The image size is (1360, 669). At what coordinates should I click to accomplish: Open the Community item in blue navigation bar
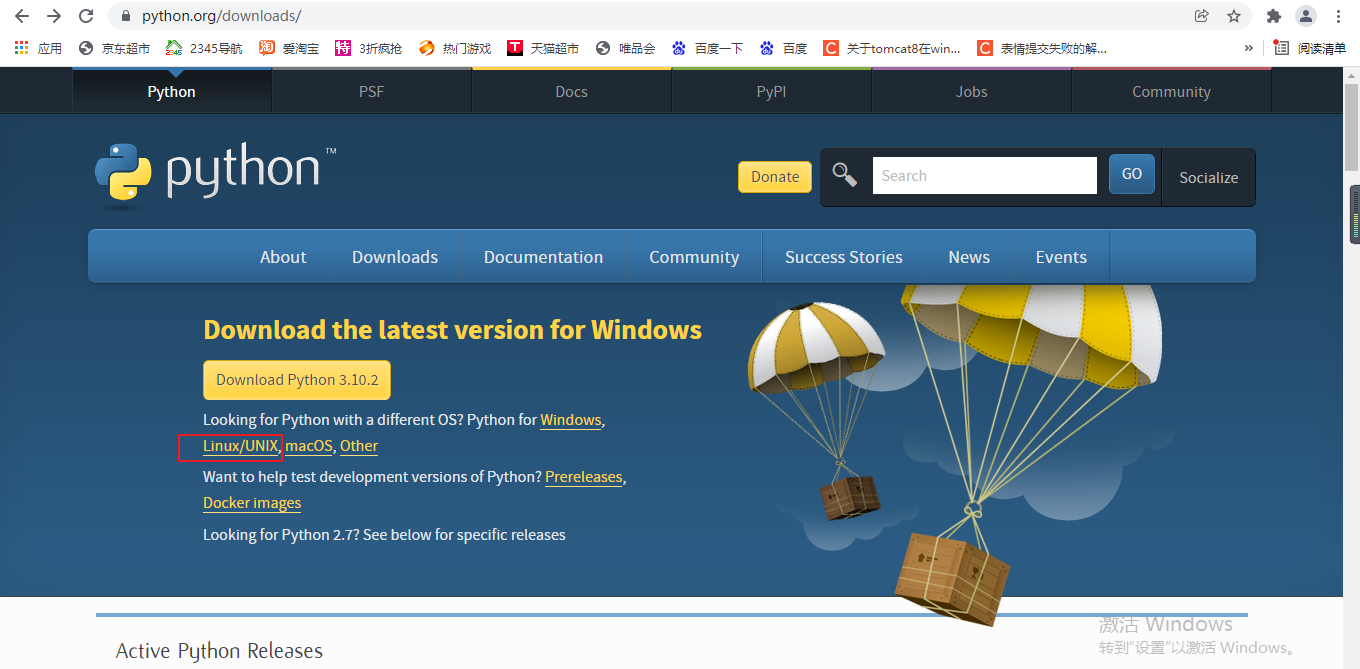694,257
